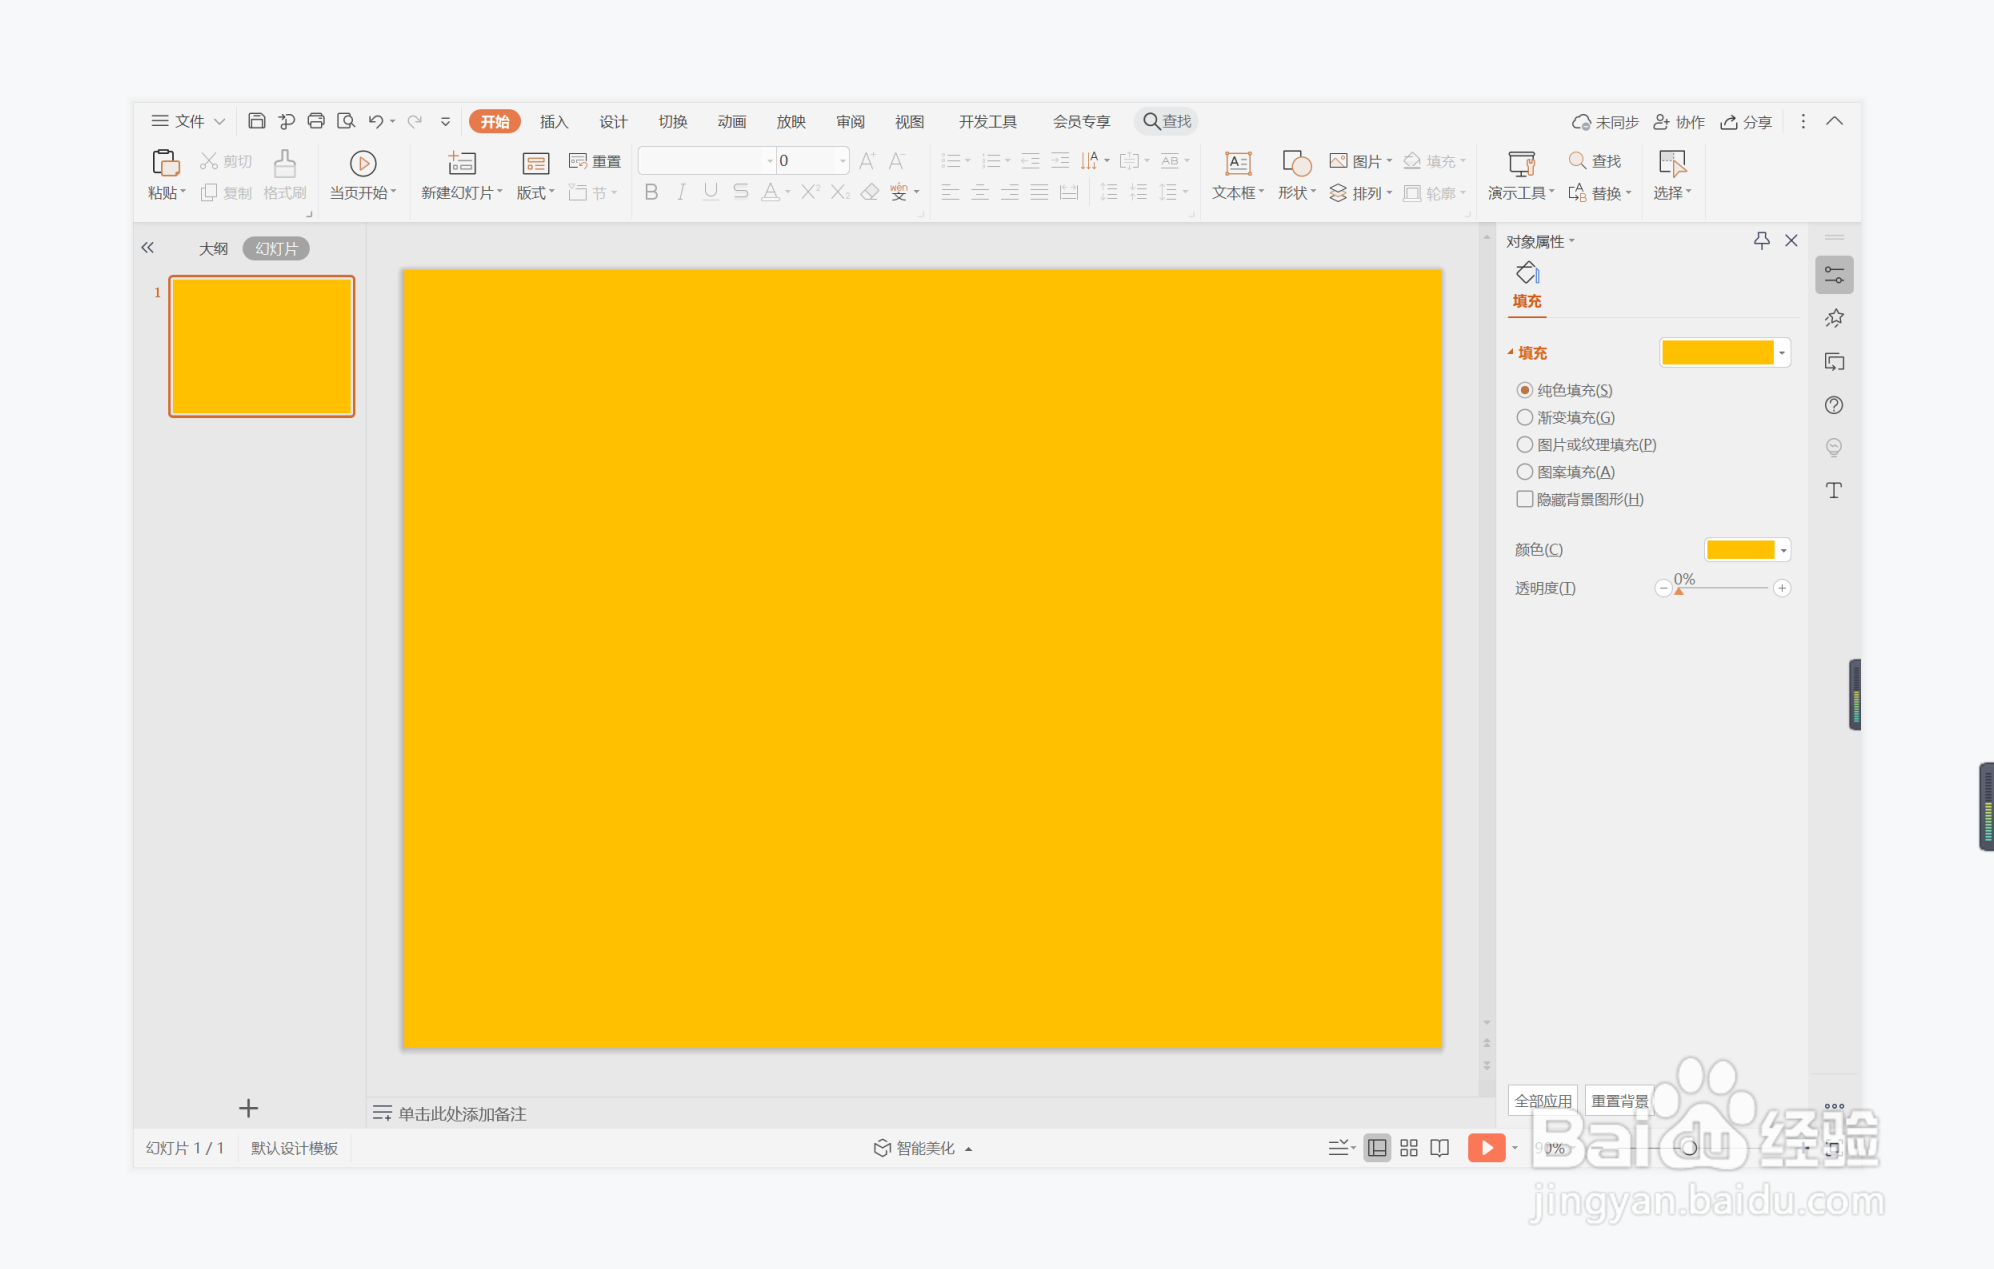Image resolution: width=1994 pixels, height=1269 pixels.
Task: Enable hide background graphics checkbox
Action: 1525,499
